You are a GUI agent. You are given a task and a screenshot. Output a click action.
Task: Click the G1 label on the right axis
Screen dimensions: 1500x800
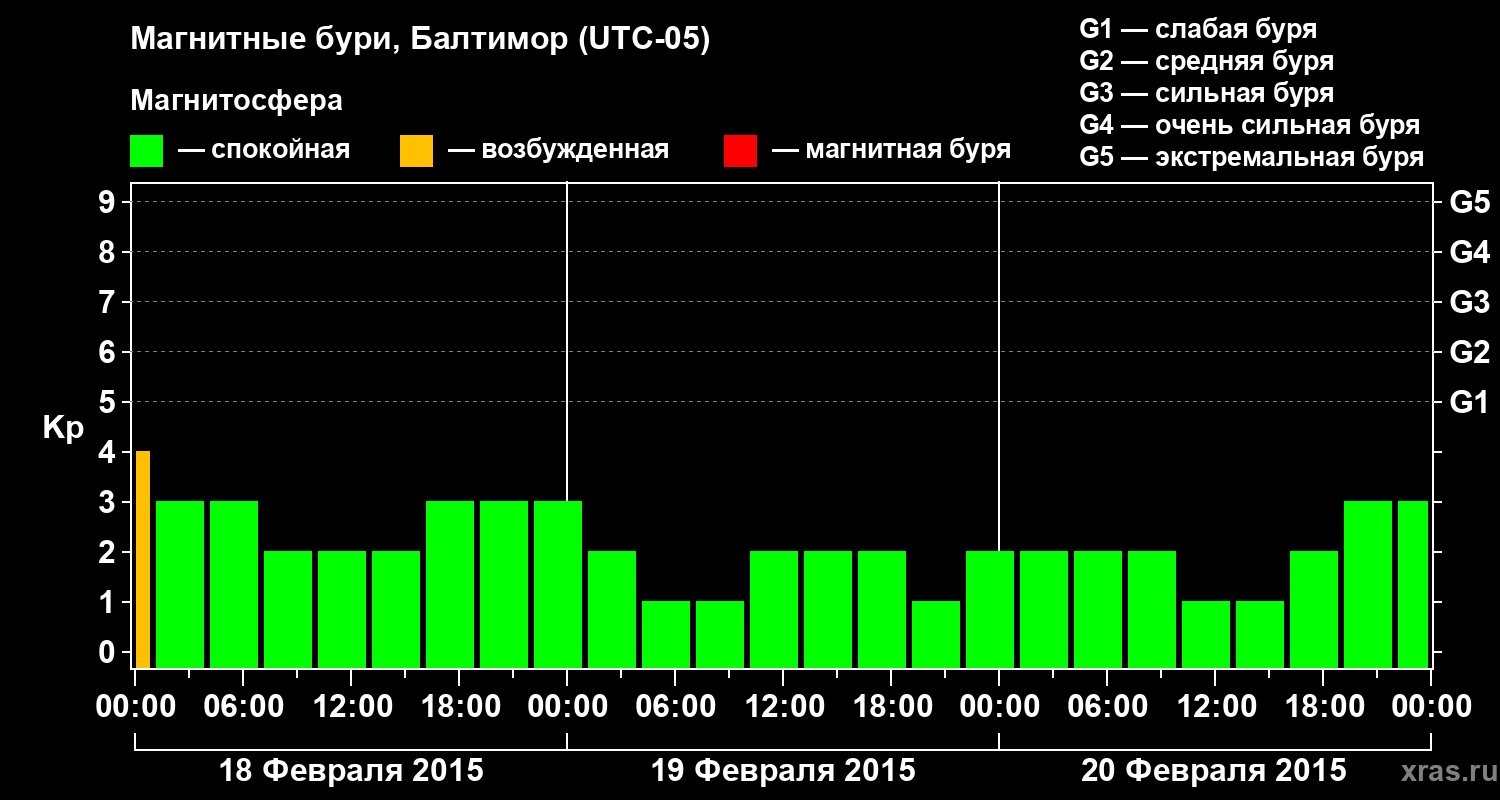point(1469,403)
